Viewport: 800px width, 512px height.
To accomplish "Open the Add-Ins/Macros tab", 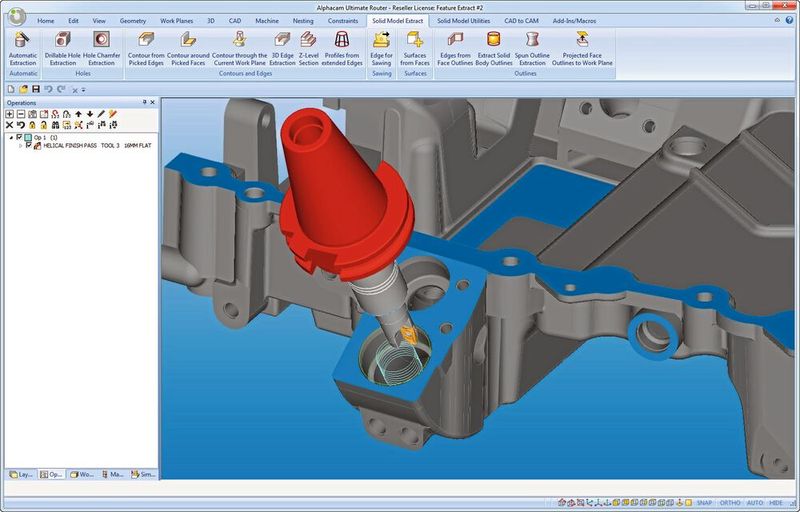I will coord(574,21).
